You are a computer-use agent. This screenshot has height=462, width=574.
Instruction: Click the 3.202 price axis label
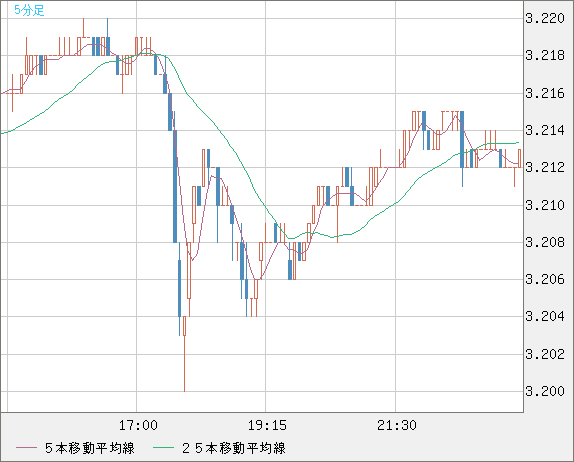pyautogui.click(x=545, y=354)
